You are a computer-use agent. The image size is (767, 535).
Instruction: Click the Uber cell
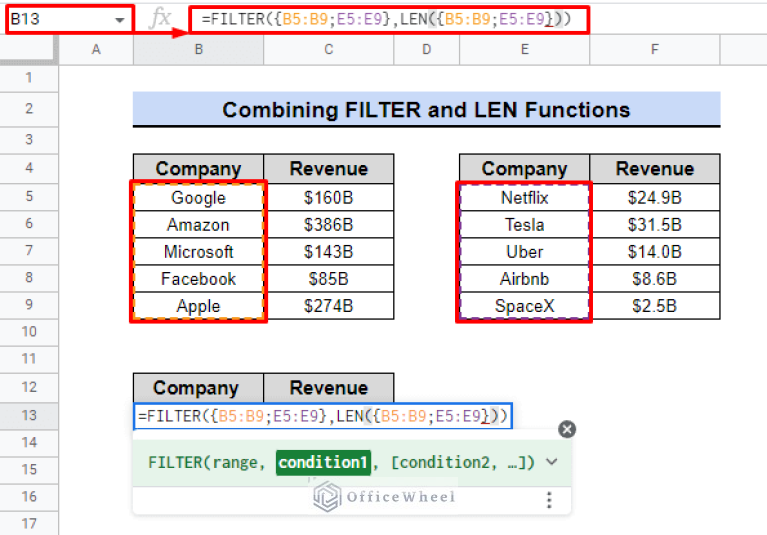[x=525, y=252]
